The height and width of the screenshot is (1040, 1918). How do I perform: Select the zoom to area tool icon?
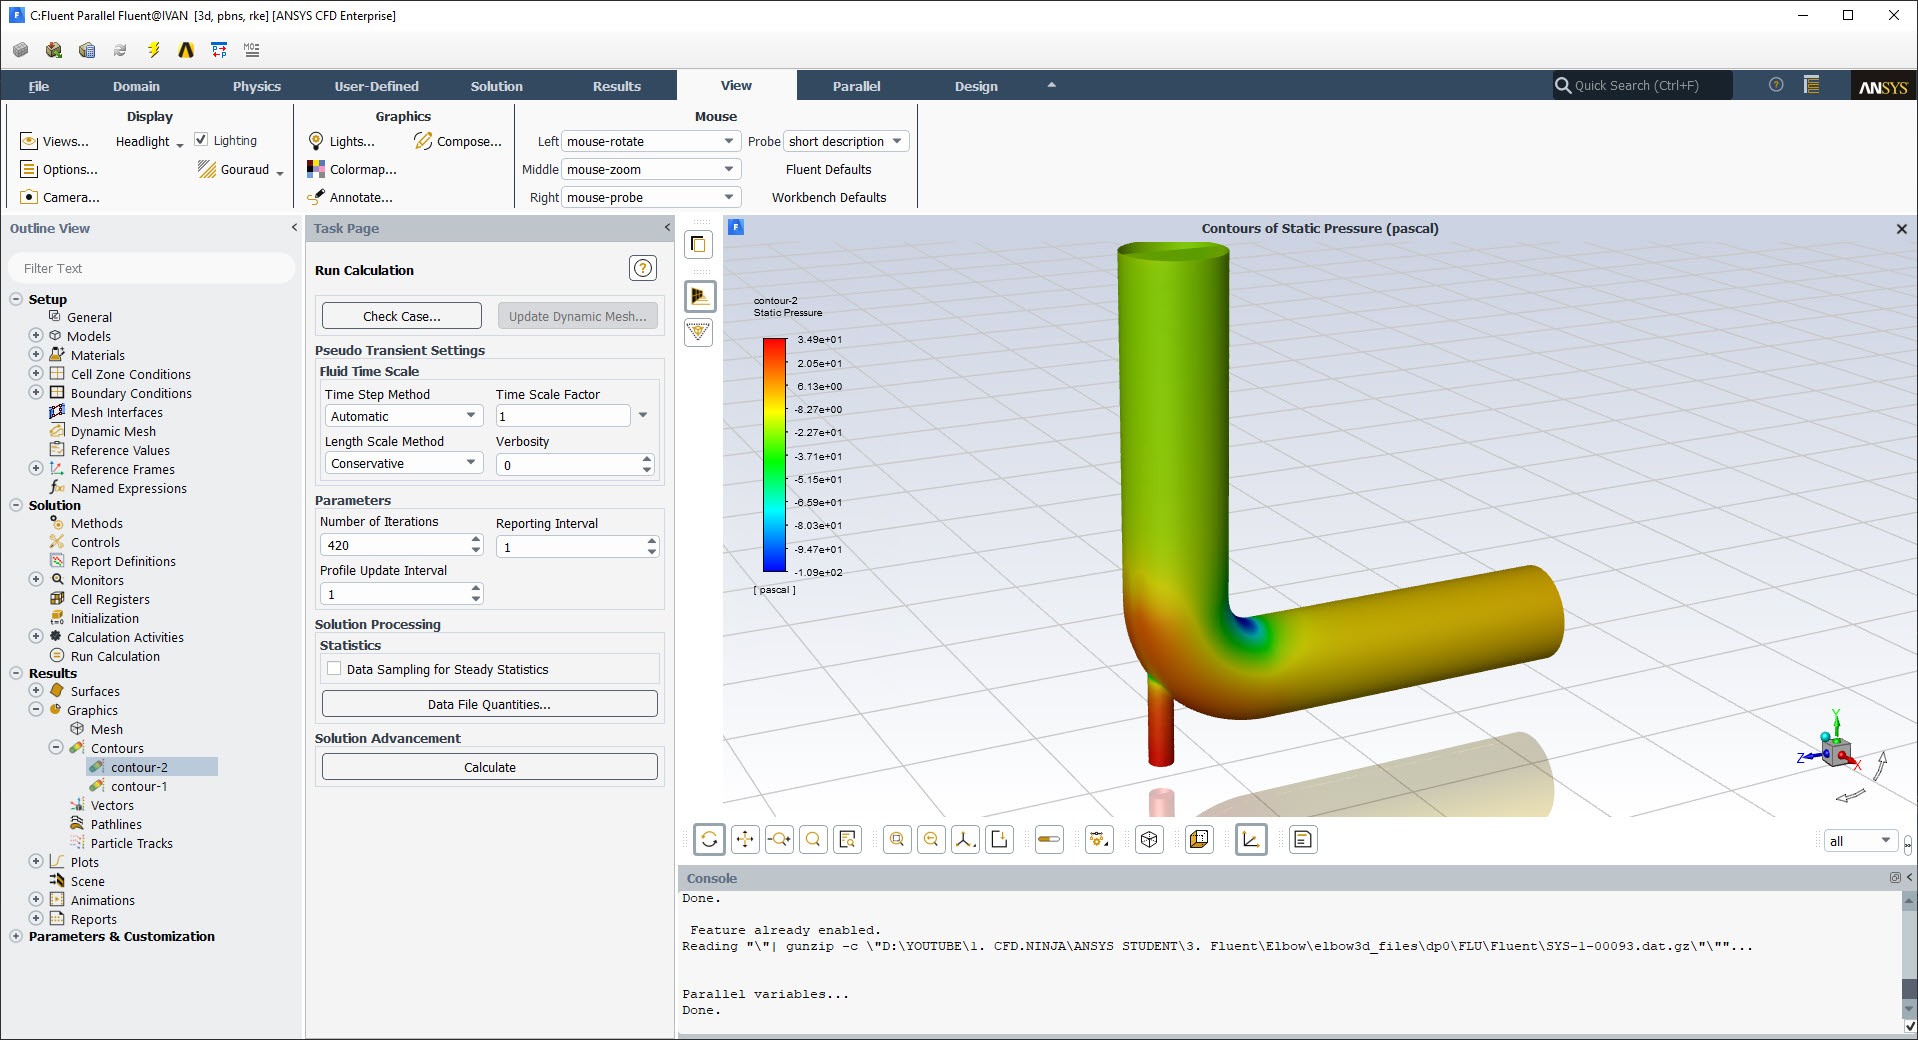[813, 840]
